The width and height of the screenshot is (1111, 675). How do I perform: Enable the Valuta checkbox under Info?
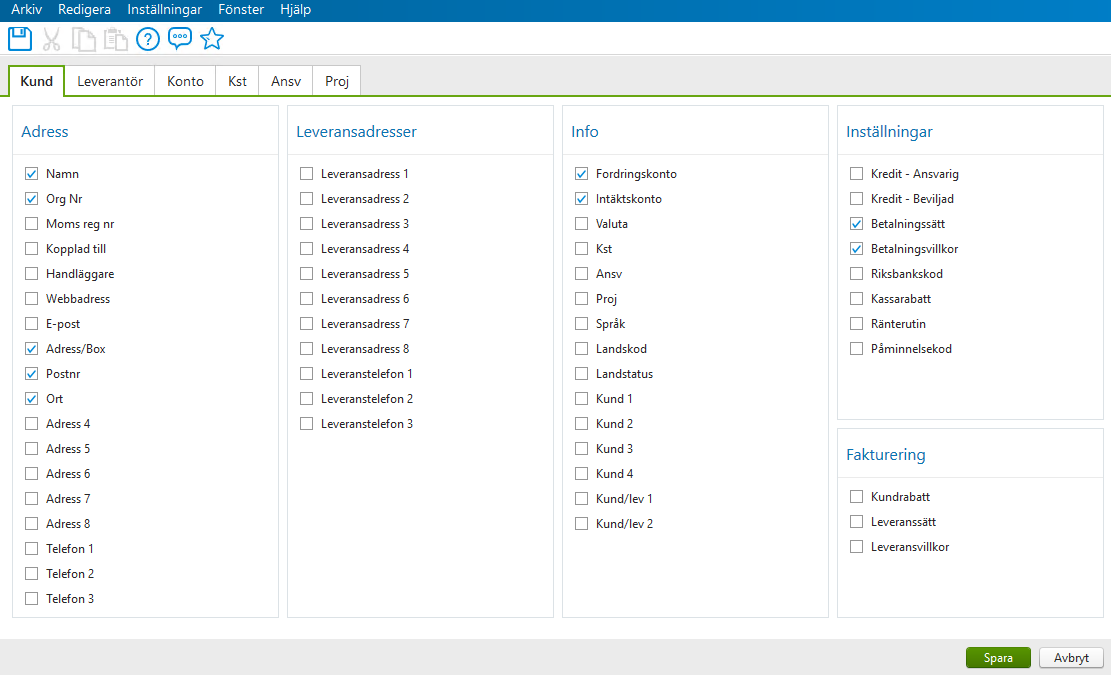tap(581, 223)
